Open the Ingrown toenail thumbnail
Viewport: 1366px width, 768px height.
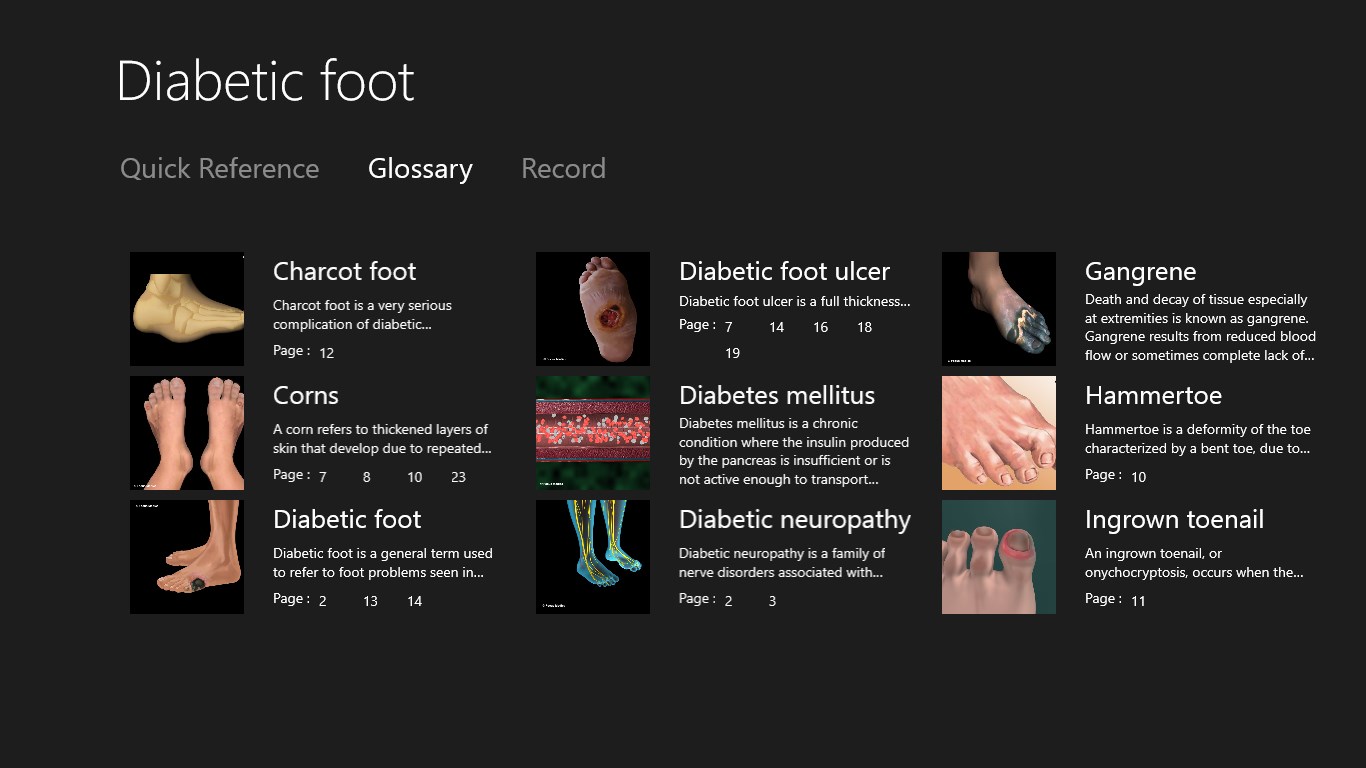pos(999,557)
